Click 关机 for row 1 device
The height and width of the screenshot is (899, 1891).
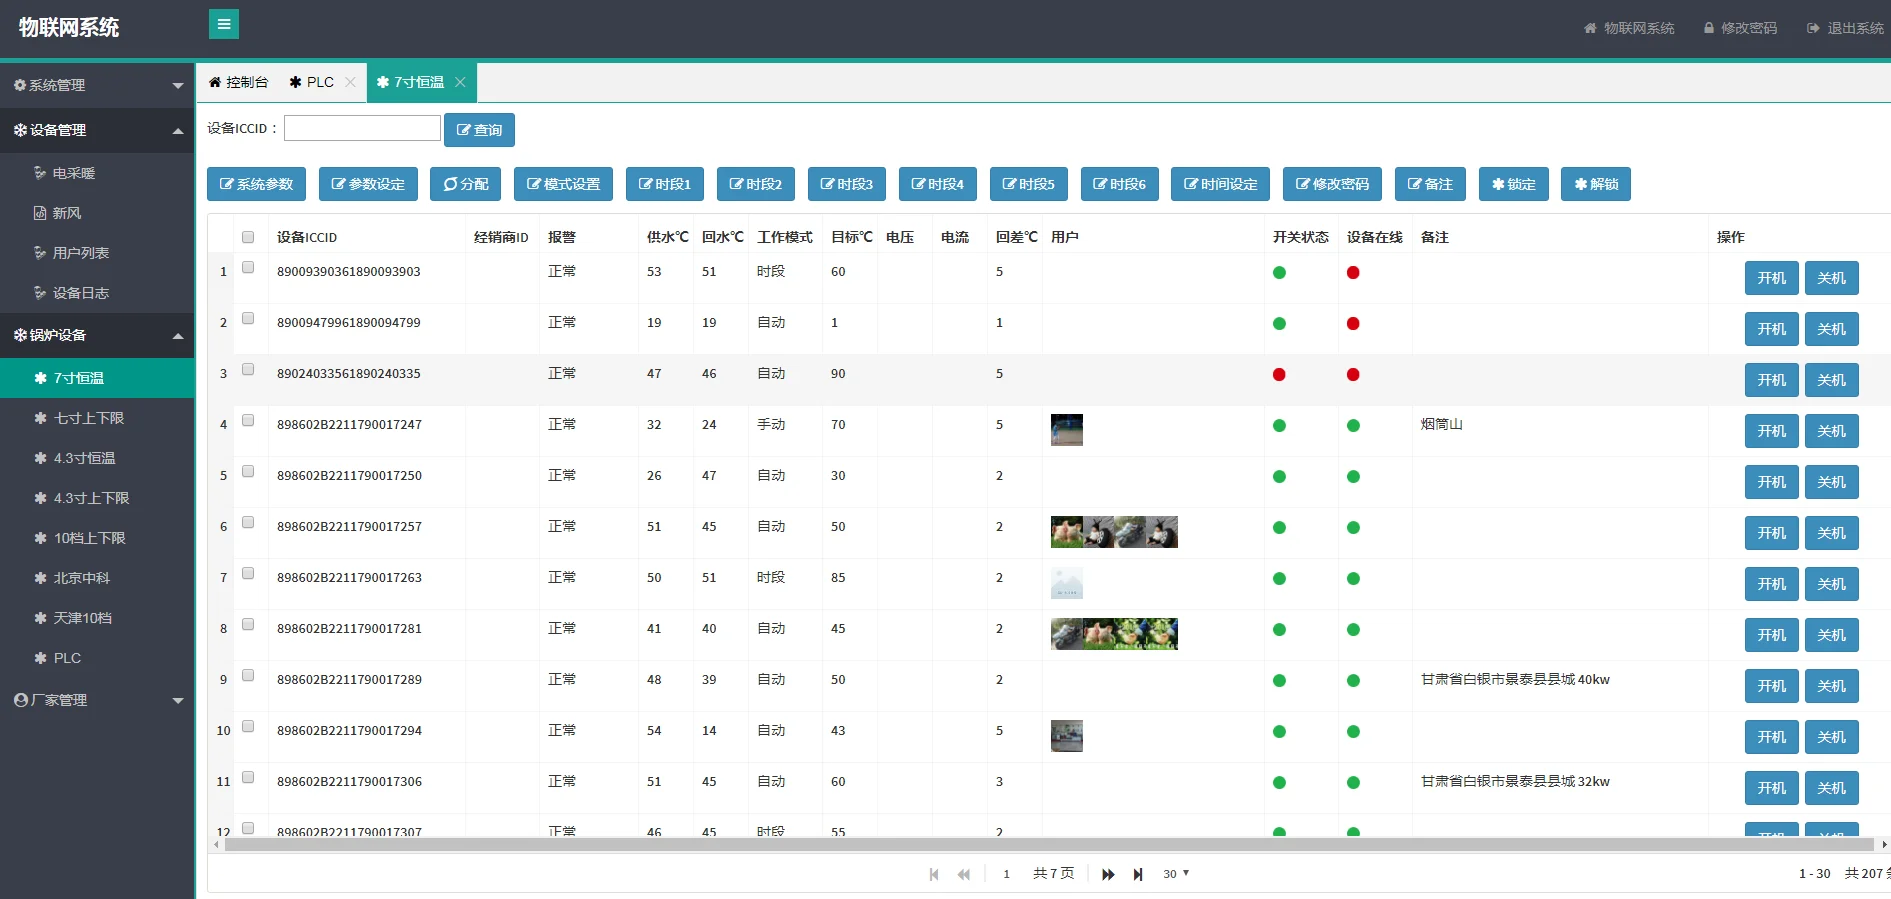[1832, 278]
